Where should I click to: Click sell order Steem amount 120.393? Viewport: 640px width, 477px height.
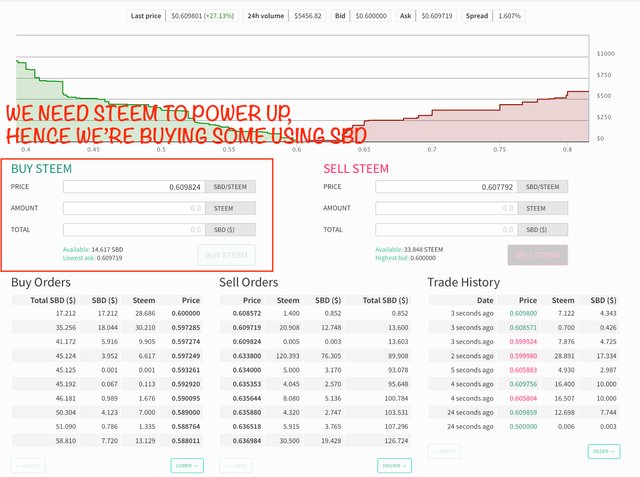click(x=288, y=356)
